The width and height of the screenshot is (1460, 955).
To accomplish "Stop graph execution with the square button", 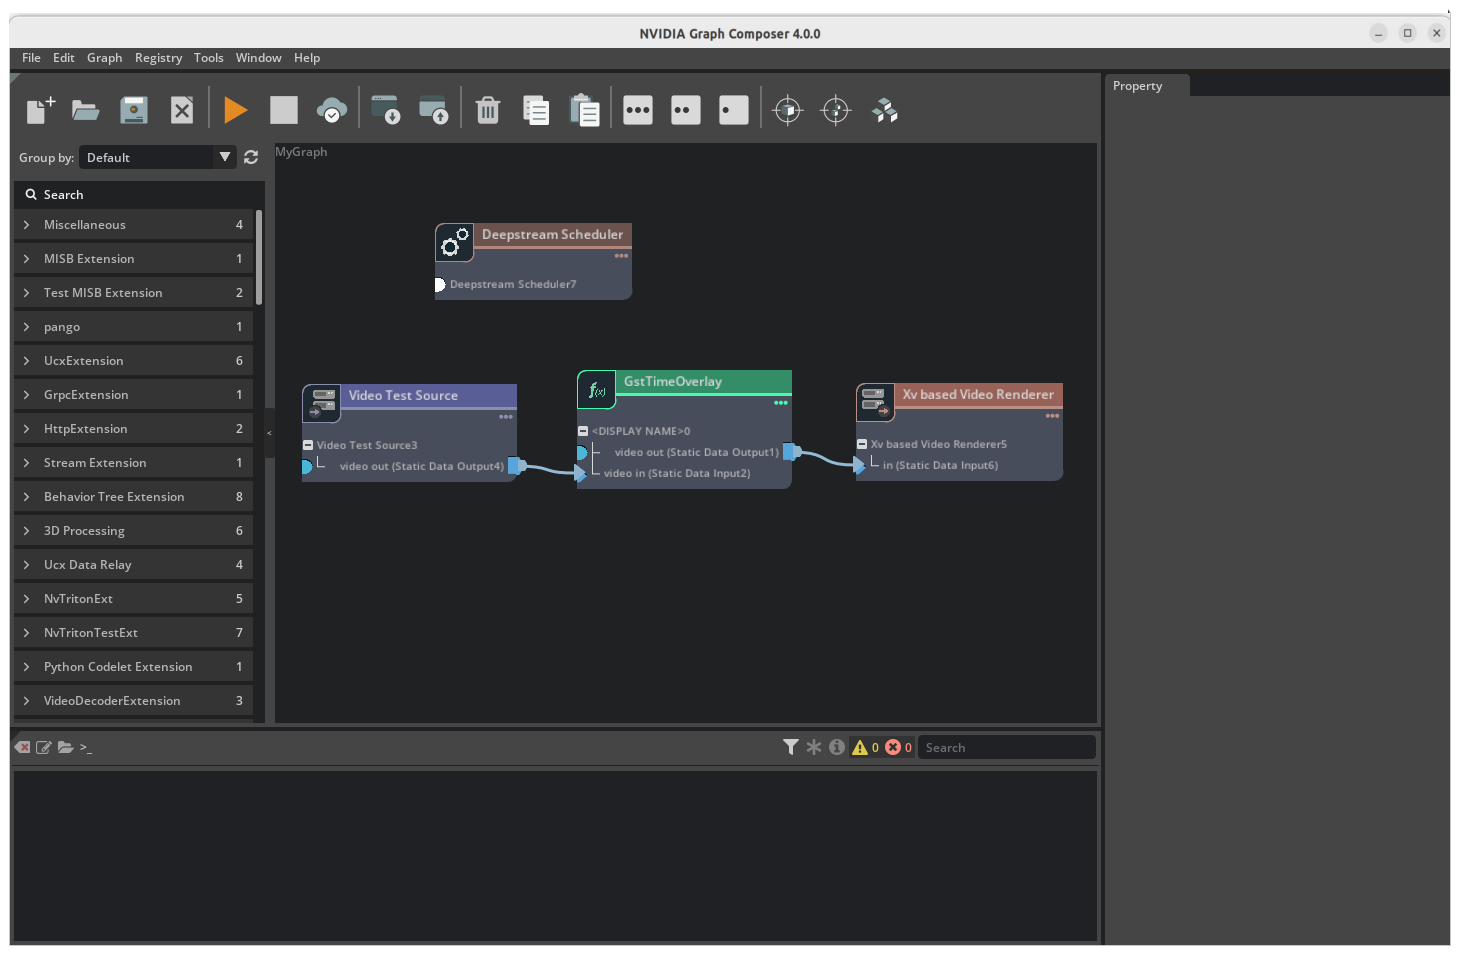I will click(x=284, y=110).
